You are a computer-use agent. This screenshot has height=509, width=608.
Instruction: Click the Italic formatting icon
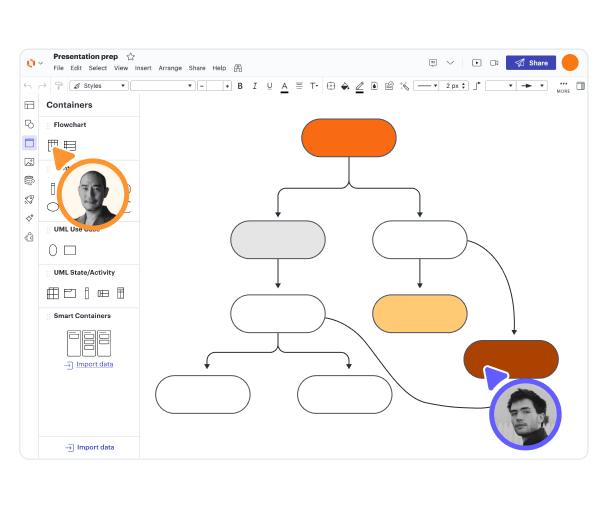pos(269,86)
